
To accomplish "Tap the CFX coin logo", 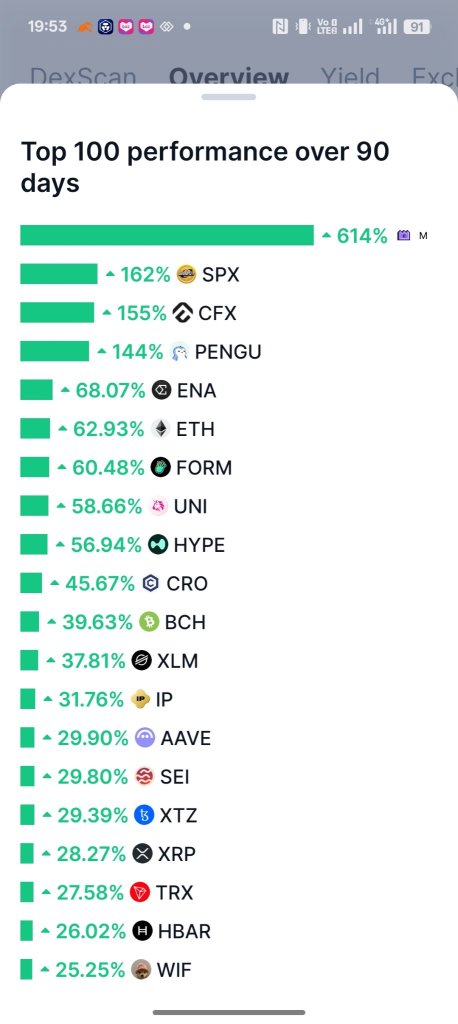I will click(x=183, y=313).
